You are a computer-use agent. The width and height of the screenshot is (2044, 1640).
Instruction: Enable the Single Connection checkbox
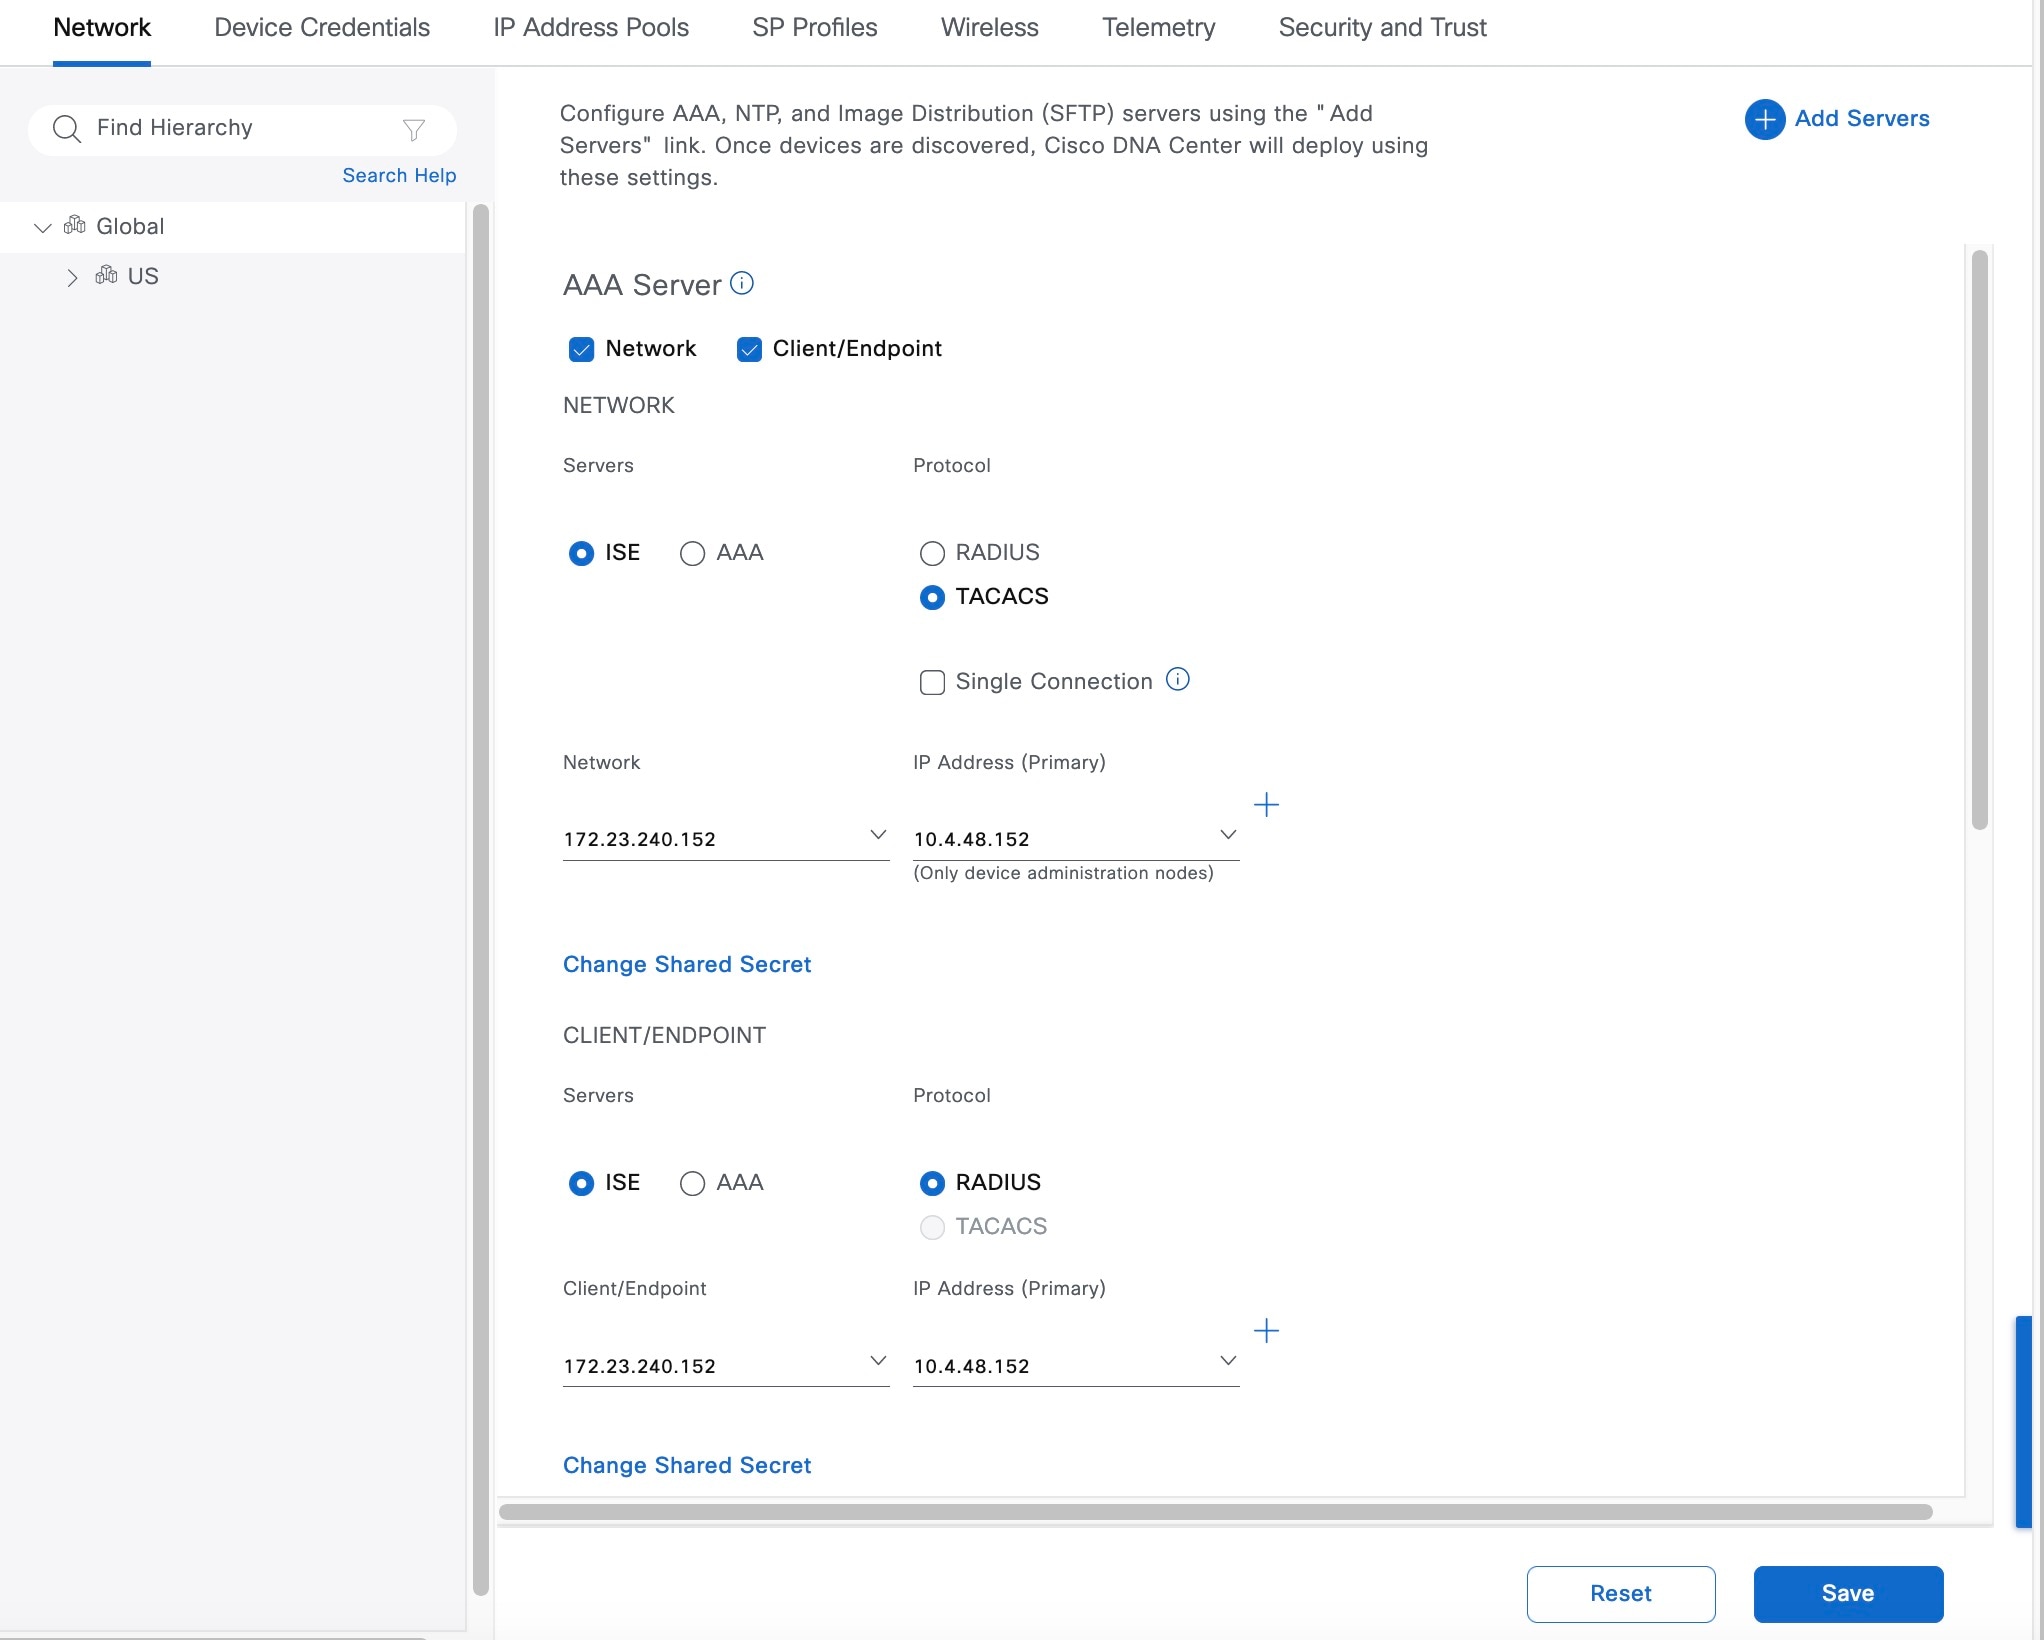click(x=932, y=682)
